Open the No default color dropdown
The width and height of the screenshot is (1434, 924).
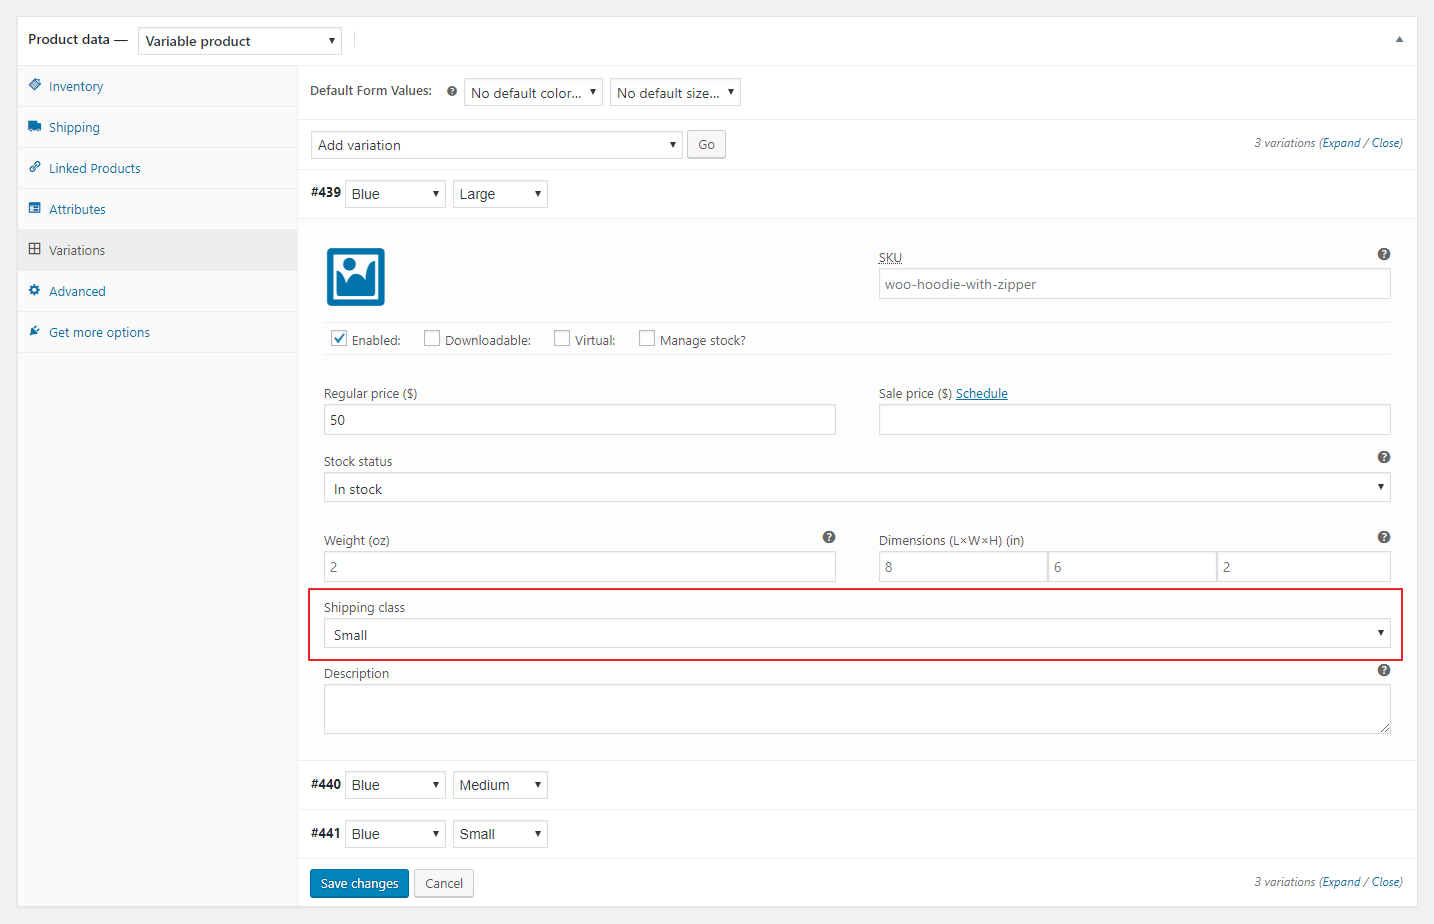point(533,91)
